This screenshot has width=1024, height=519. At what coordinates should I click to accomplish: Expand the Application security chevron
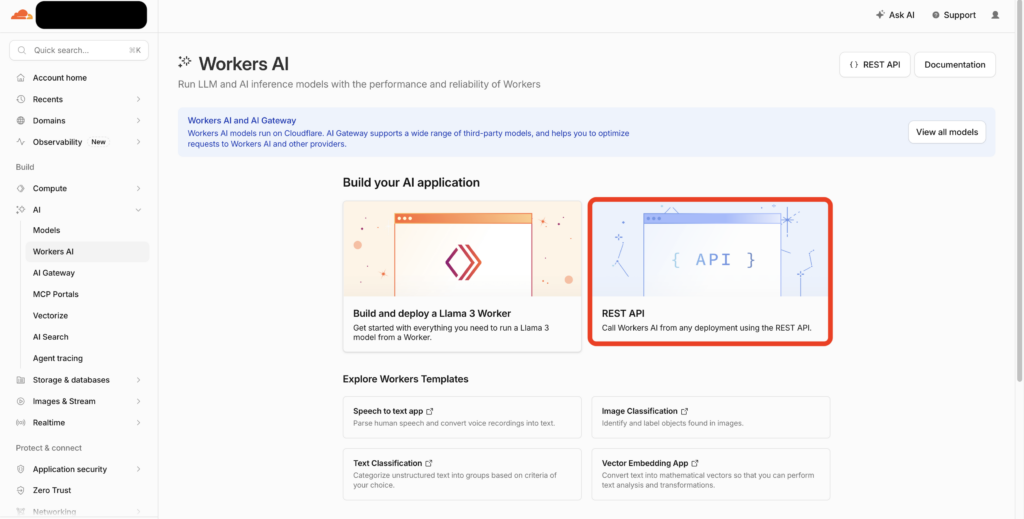point(138,469)
